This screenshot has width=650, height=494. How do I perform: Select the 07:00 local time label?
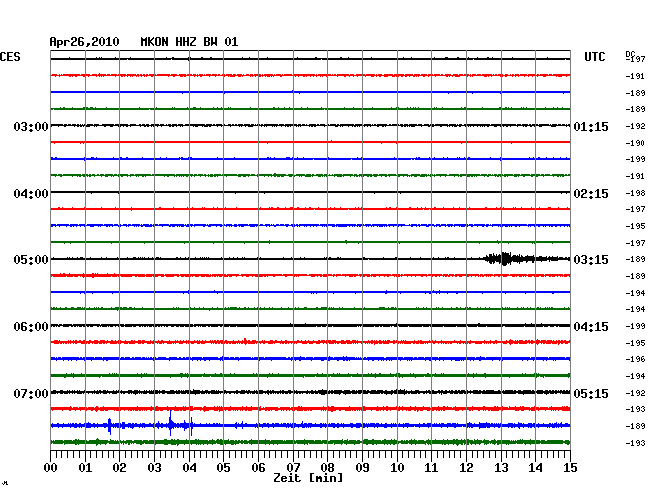pos(31,393)
